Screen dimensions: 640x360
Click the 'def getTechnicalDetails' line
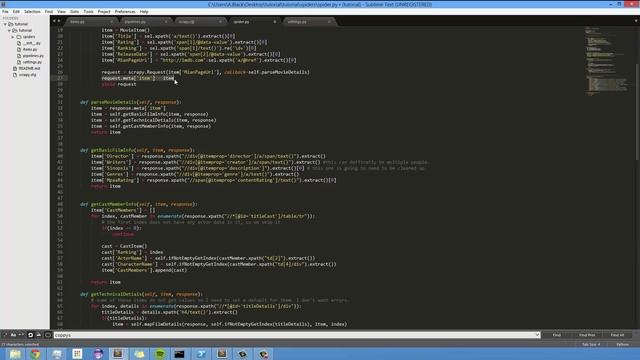pos(141,294)
